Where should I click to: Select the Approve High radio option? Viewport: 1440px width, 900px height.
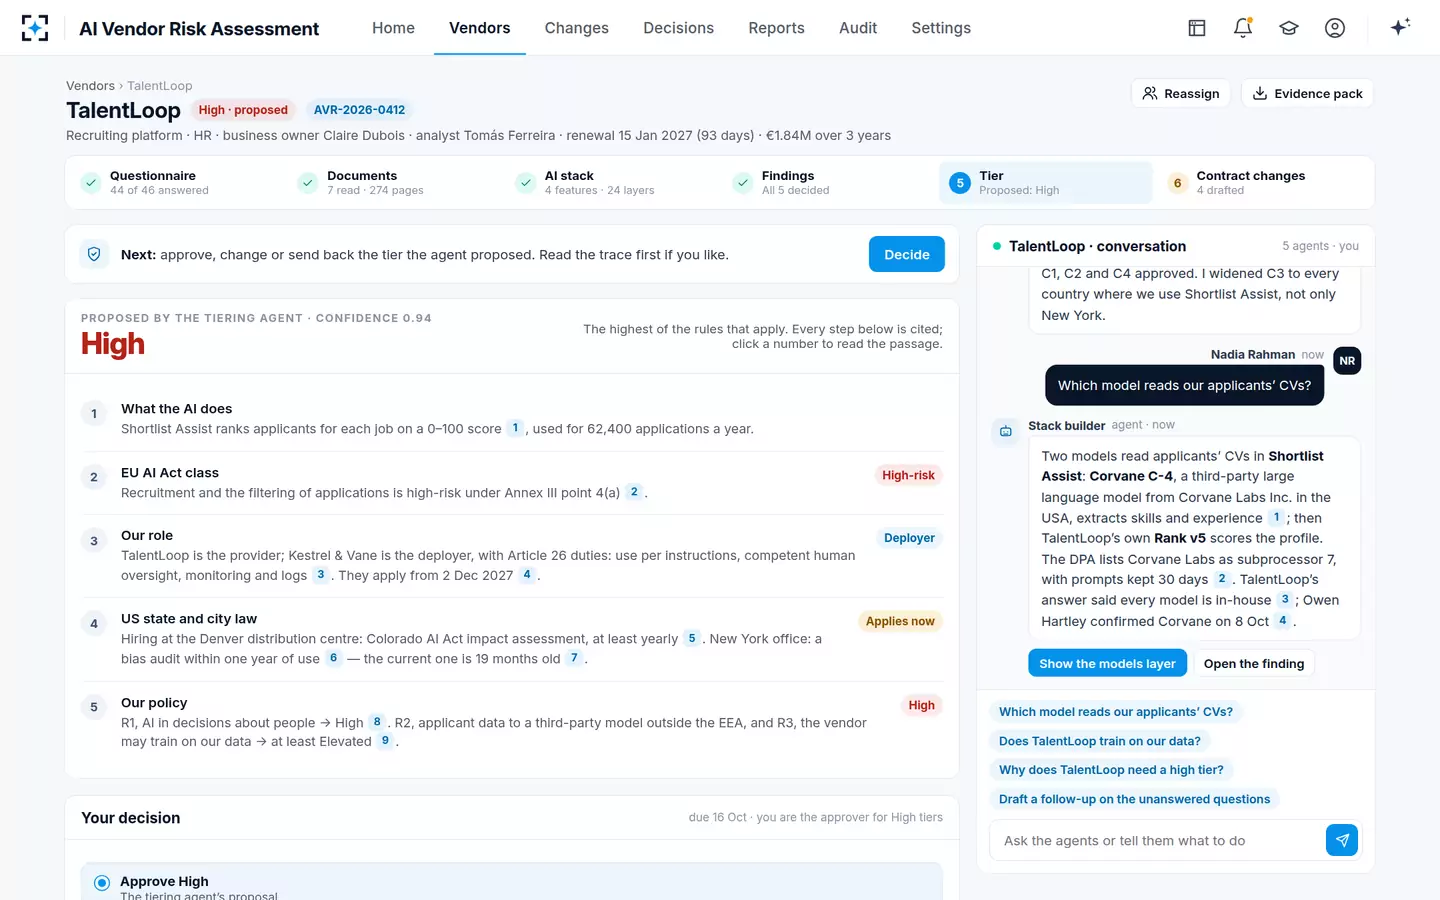coord(102,883)
